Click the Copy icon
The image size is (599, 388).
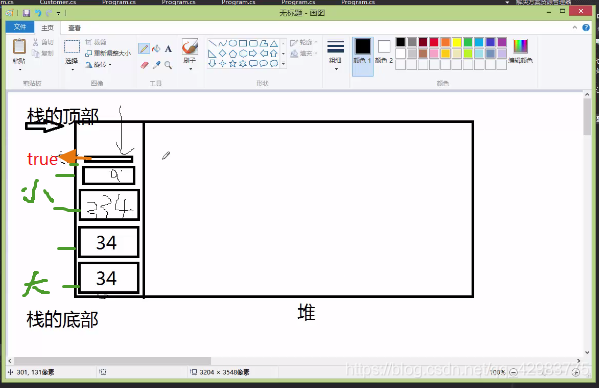tap(36, 53)
